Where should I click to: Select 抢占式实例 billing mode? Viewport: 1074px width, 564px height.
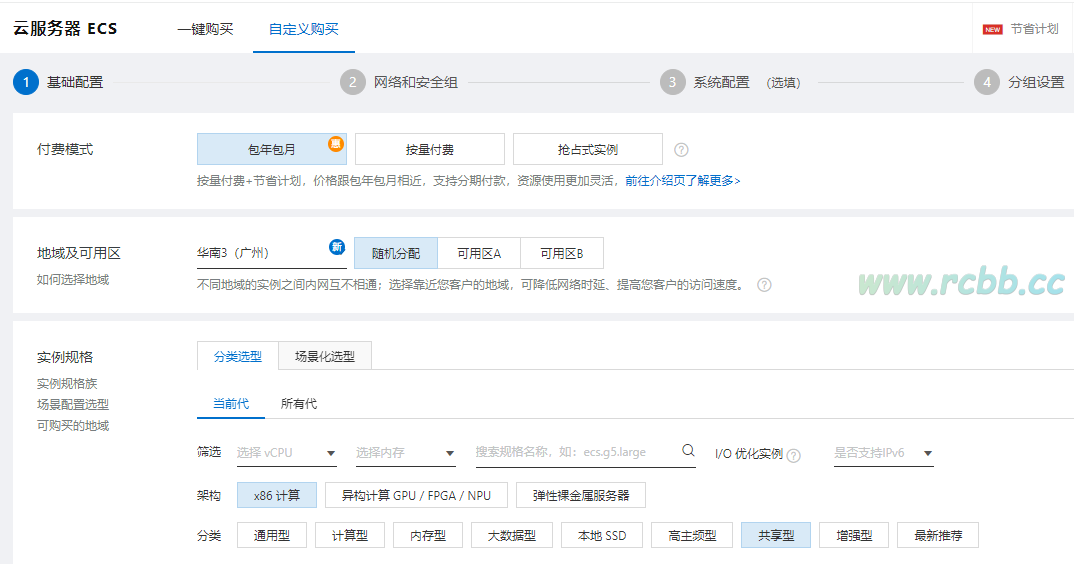tap(588, 149)
